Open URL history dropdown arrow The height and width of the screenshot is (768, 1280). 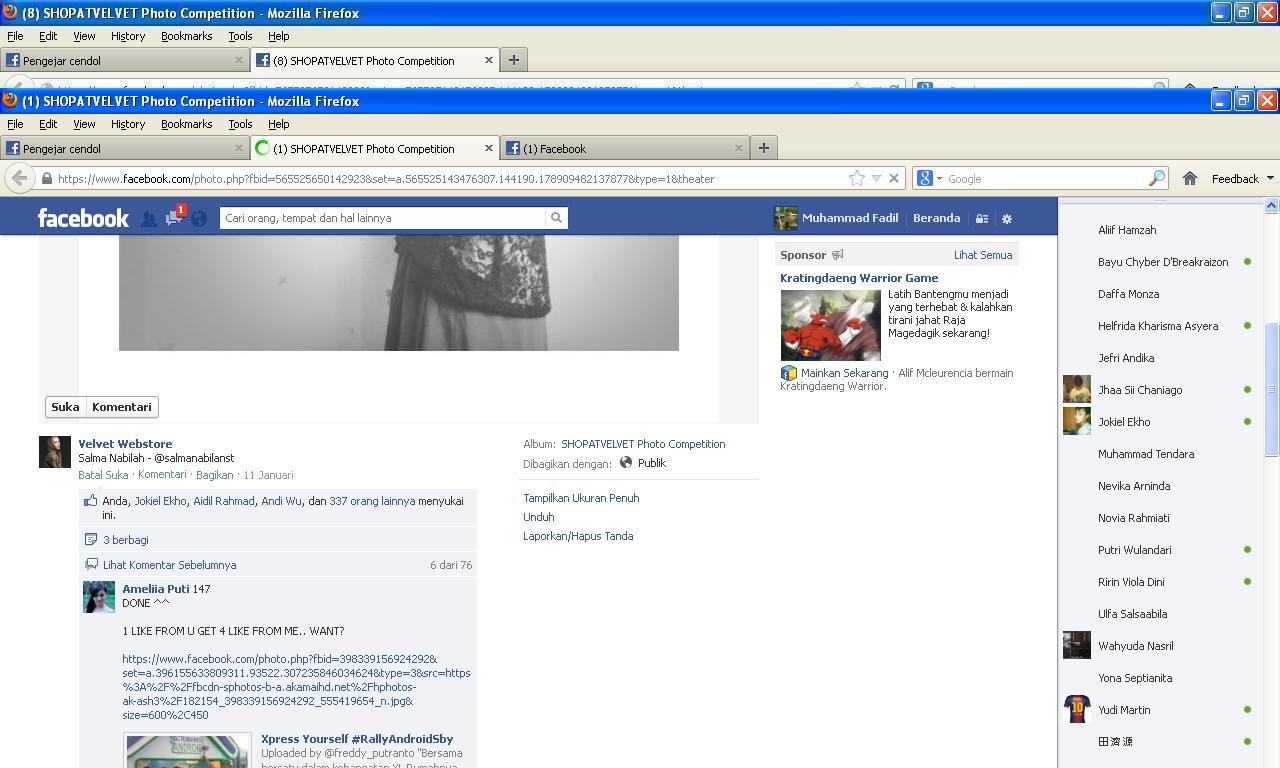point(876,178)
